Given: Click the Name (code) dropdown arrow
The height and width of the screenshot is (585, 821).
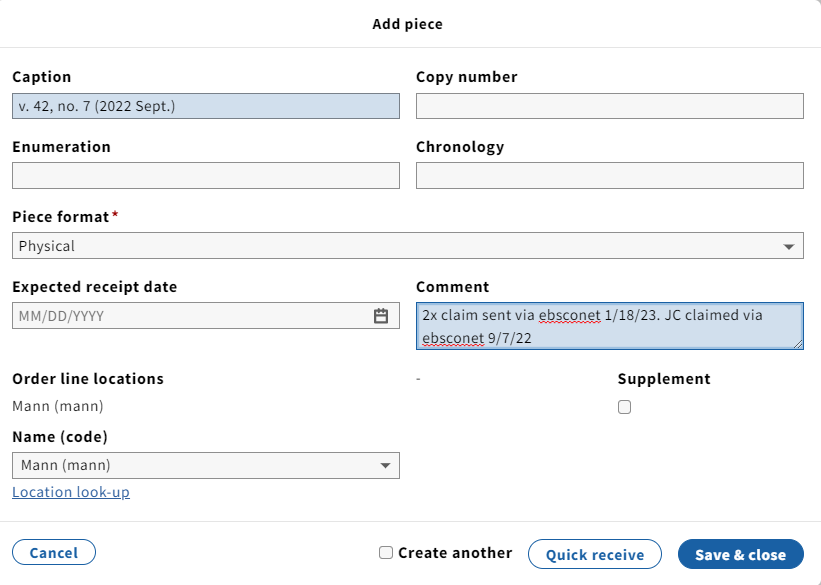Looking at the screenshot, I should coord(385,465).
